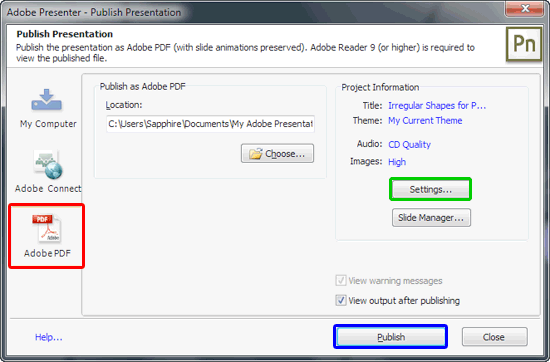Screen dimensions: 550x362
Task: Toggle View warning messages checkbox
Action: [x=341, y=281]
